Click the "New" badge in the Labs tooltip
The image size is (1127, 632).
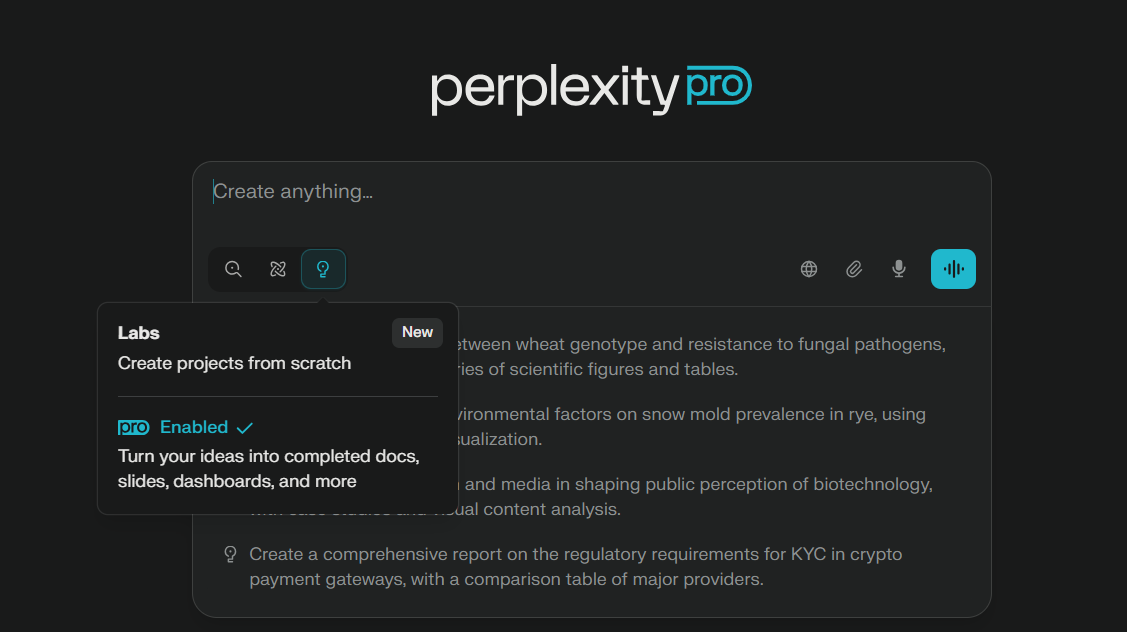coord(417,332)
